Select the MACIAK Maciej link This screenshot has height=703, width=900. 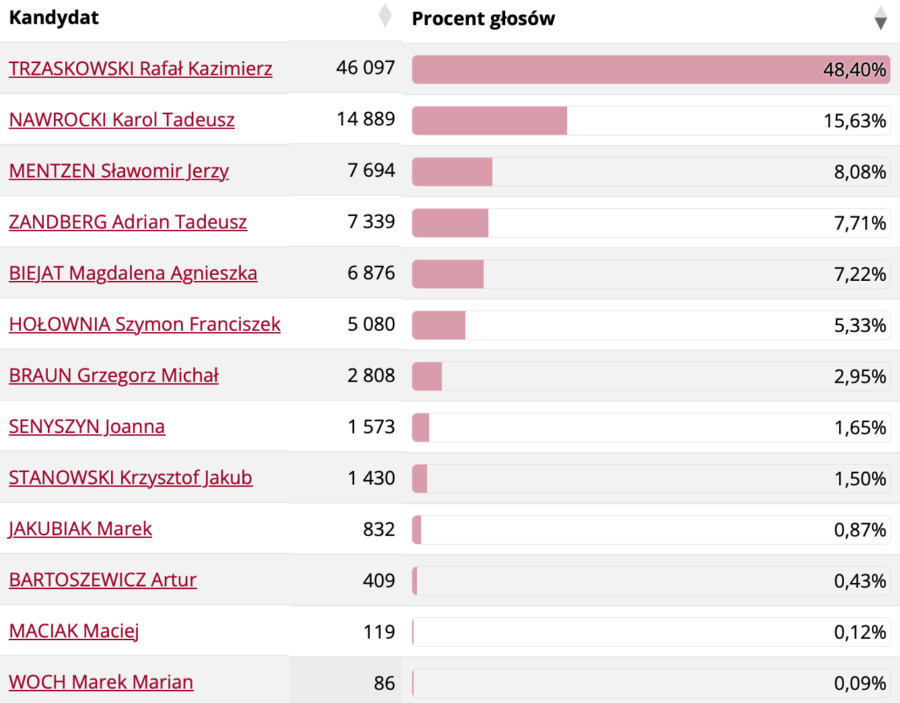tap(73, 631)
